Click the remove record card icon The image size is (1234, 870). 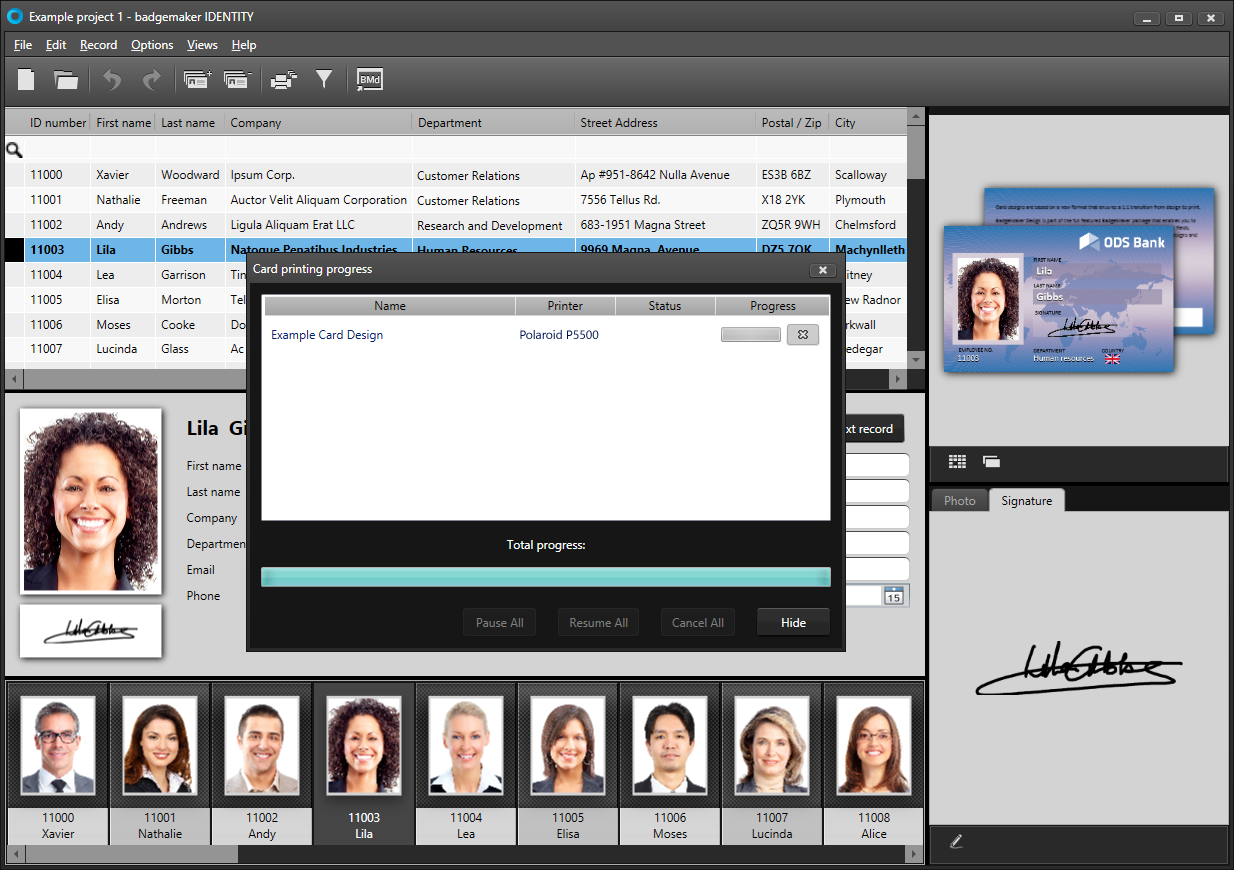click(x=237, y=80)
